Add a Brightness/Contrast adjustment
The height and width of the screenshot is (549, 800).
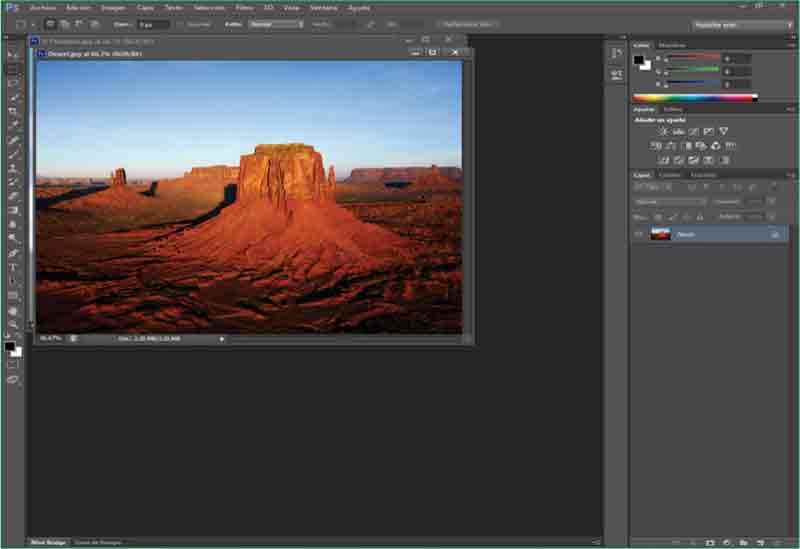coord(663,131)
